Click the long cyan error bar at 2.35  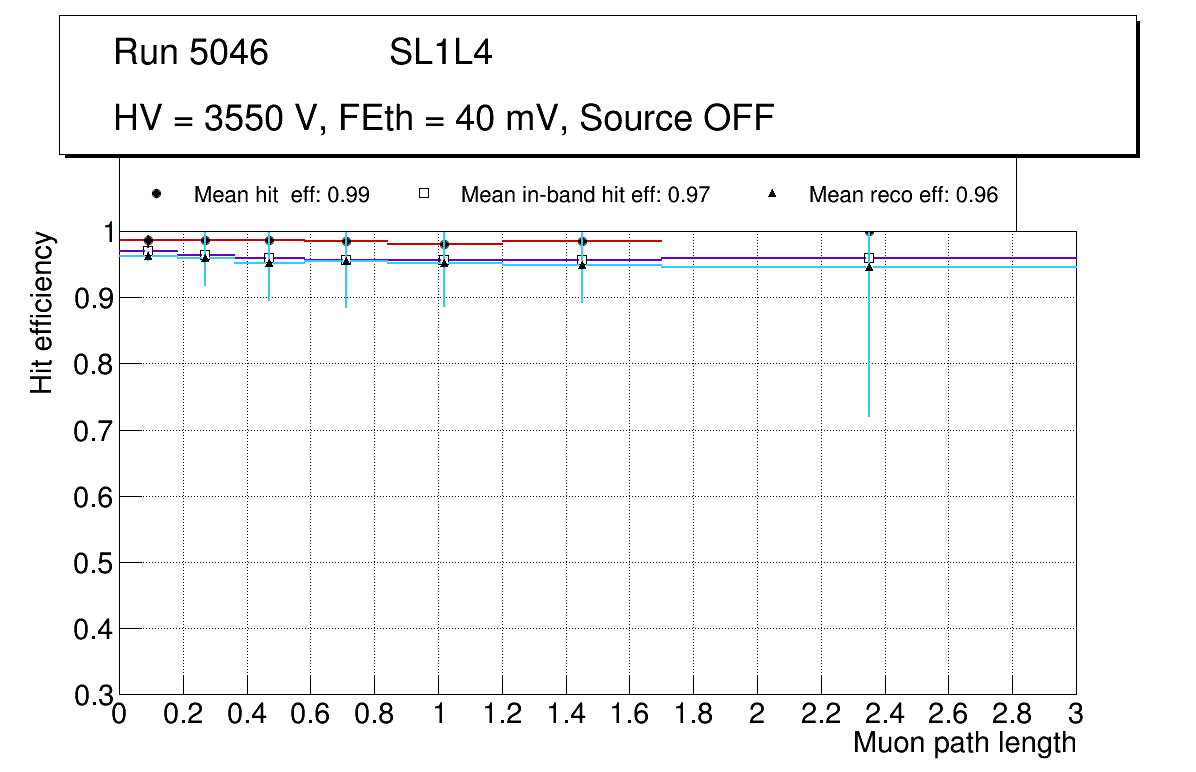(869, 350)
